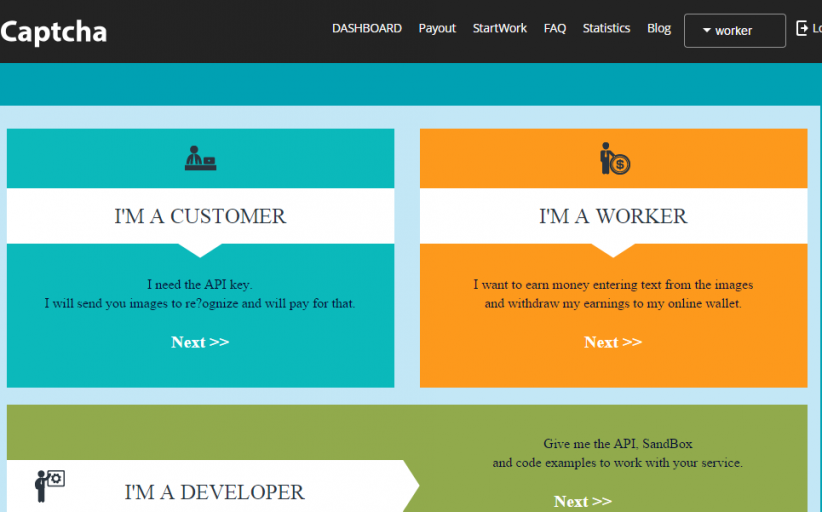Click the customer at desk icon

200,158
